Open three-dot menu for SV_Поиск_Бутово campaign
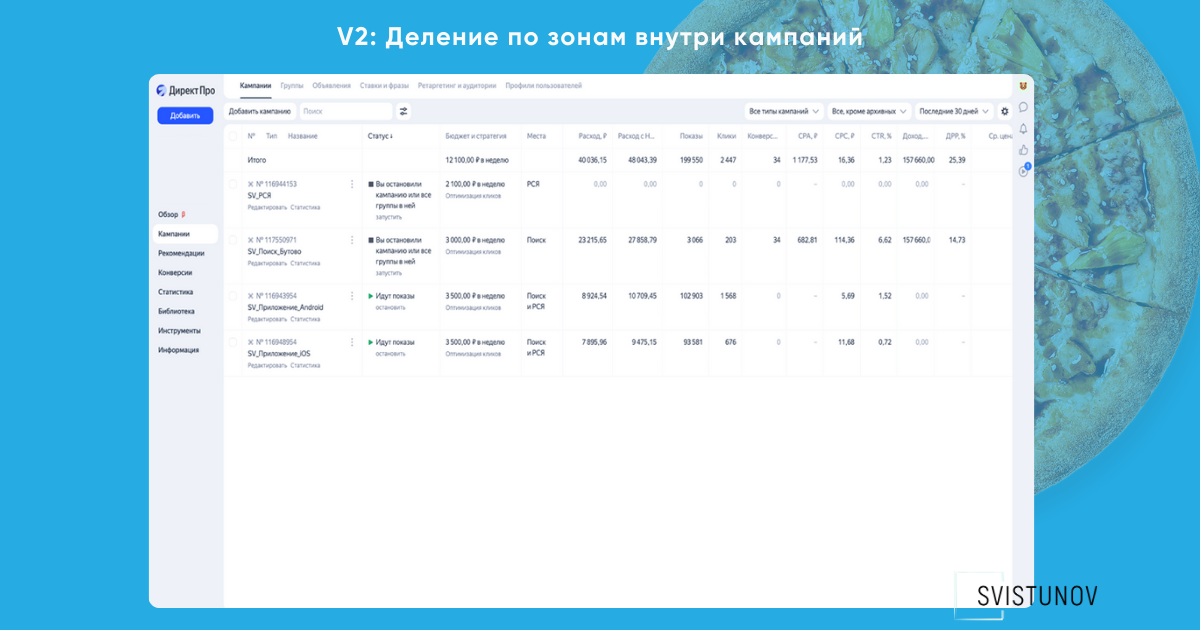 point(352,240)
